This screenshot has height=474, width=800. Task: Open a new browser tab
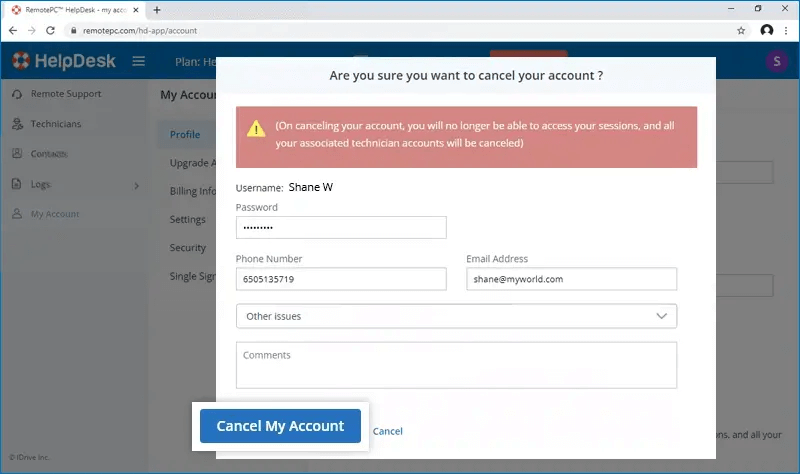click(x=157, y=10)
